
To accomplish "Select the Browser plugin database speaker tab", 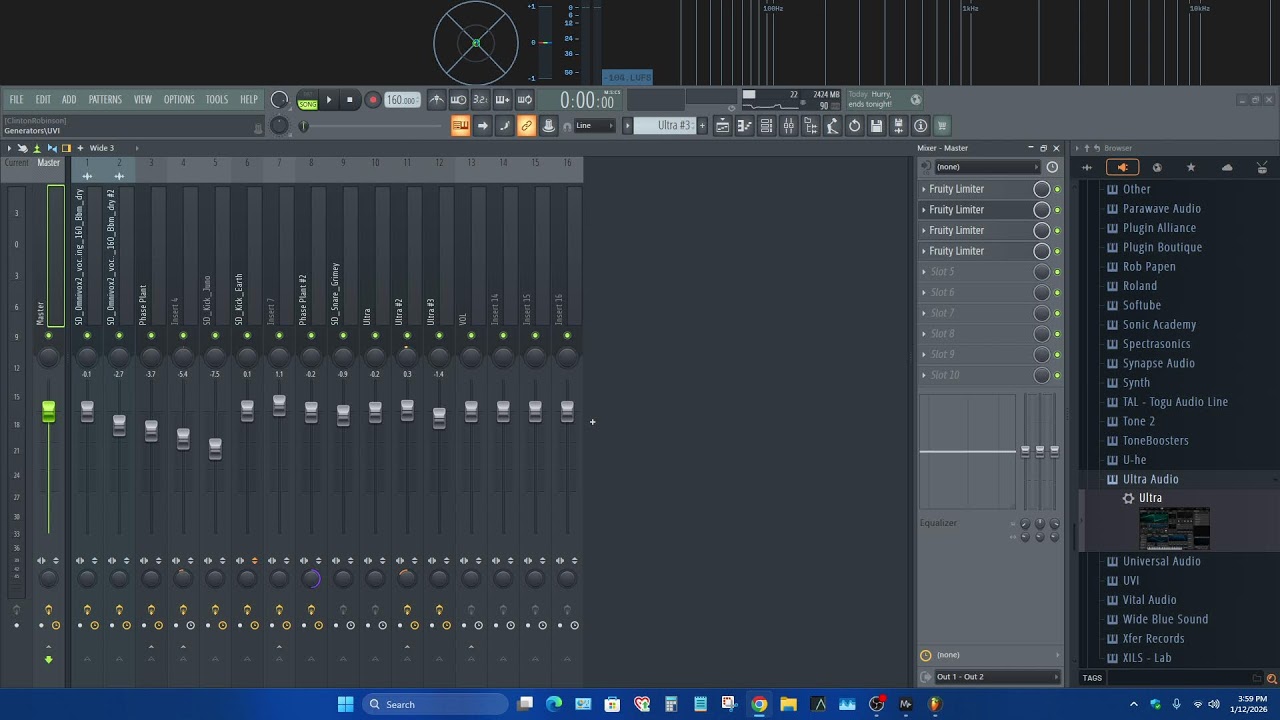I will [1122, 168].
